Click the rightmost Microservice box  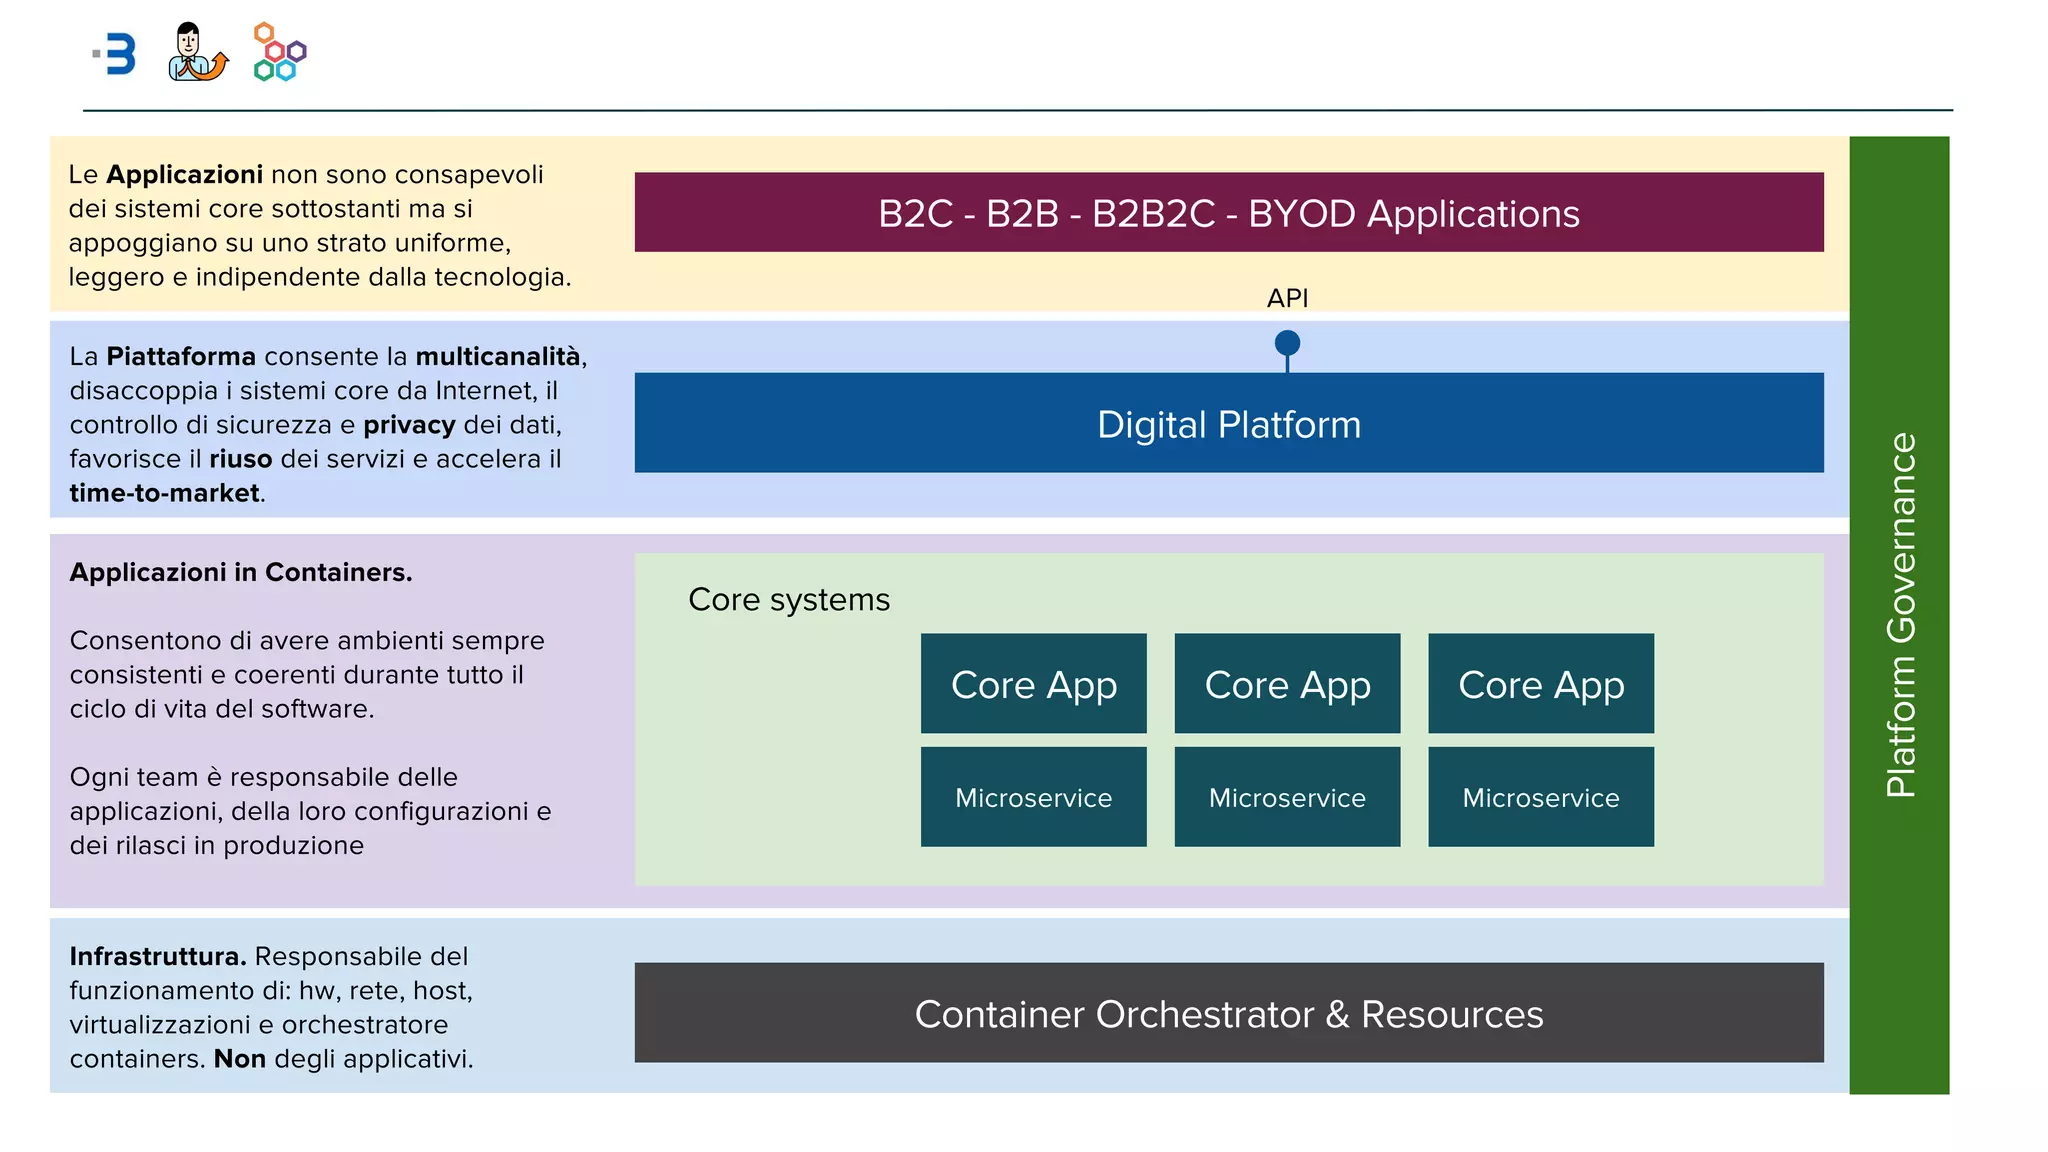click(x=1540, y=797)
